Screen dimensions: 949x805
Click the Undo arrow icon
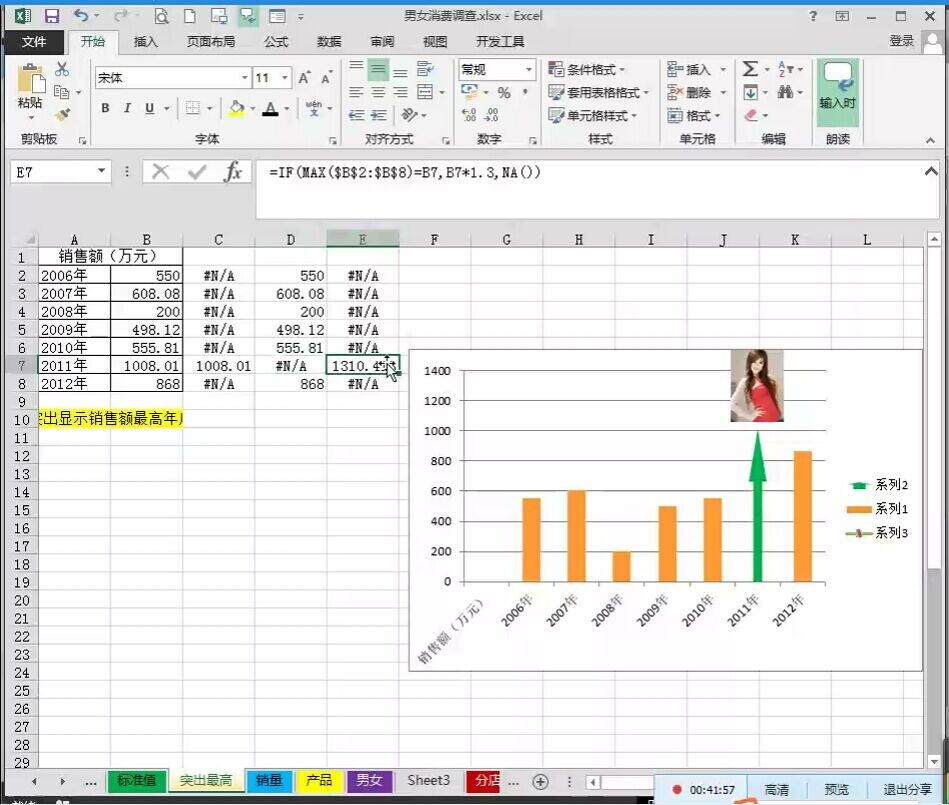click(81, 16)
